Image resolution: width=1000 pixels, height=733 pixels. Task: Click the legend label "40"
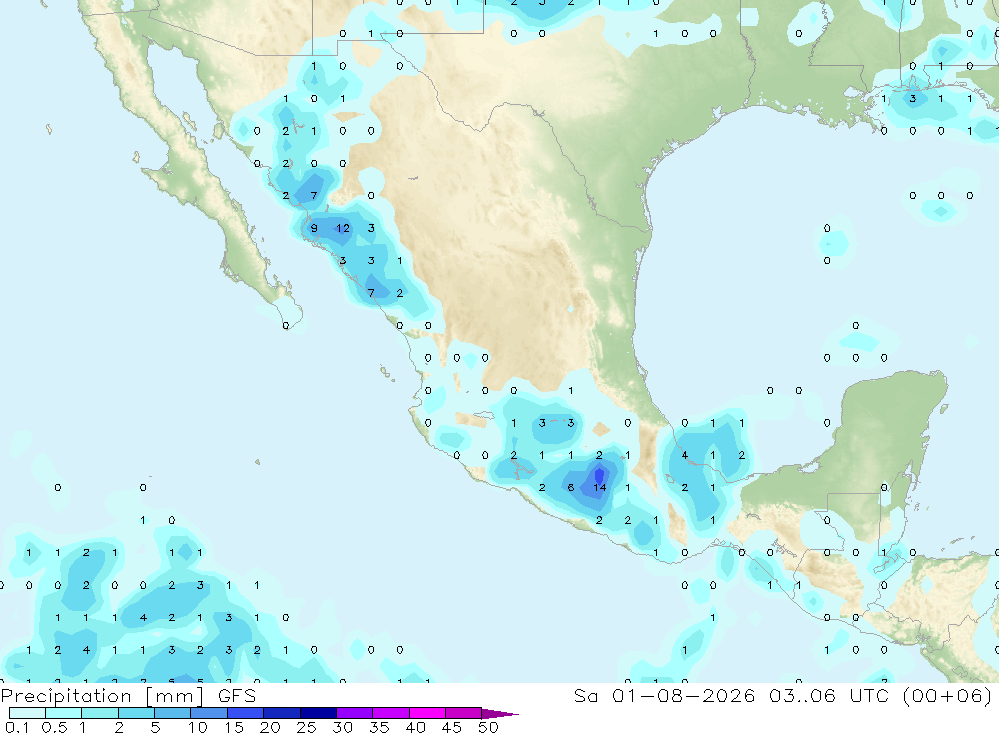[415, 727]
